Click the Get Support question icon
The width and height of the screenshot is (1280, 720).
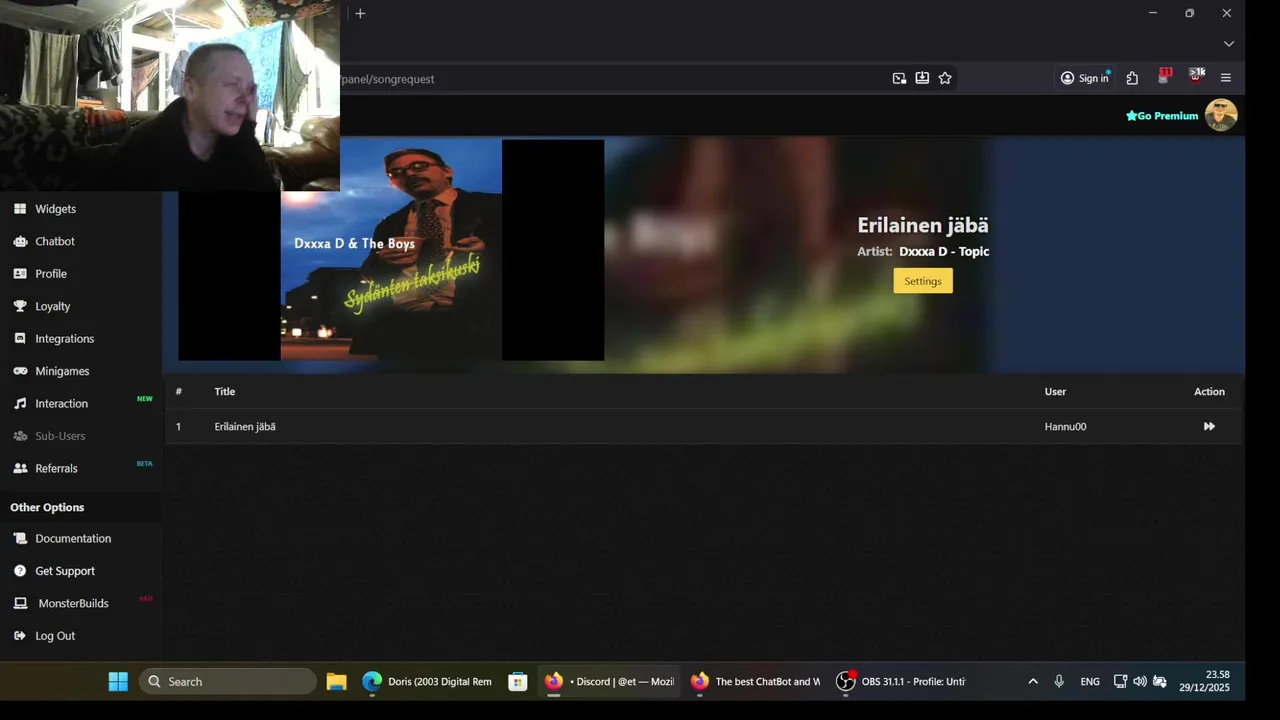click(x=20, y=571)
